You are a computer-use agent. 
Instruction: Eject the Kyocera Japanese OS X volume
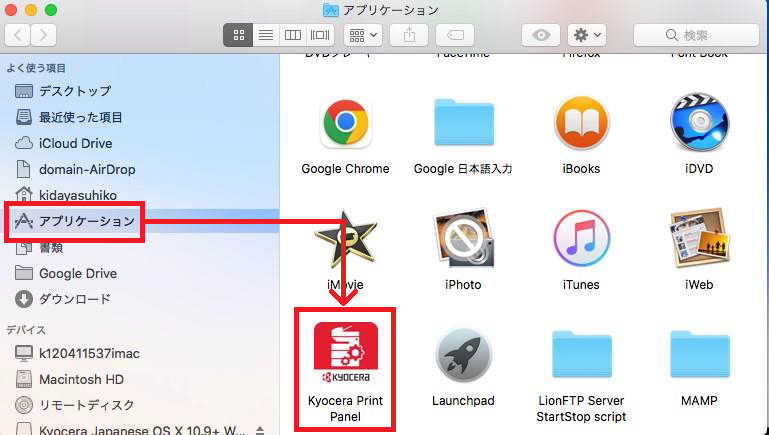(x=261, y=430)
